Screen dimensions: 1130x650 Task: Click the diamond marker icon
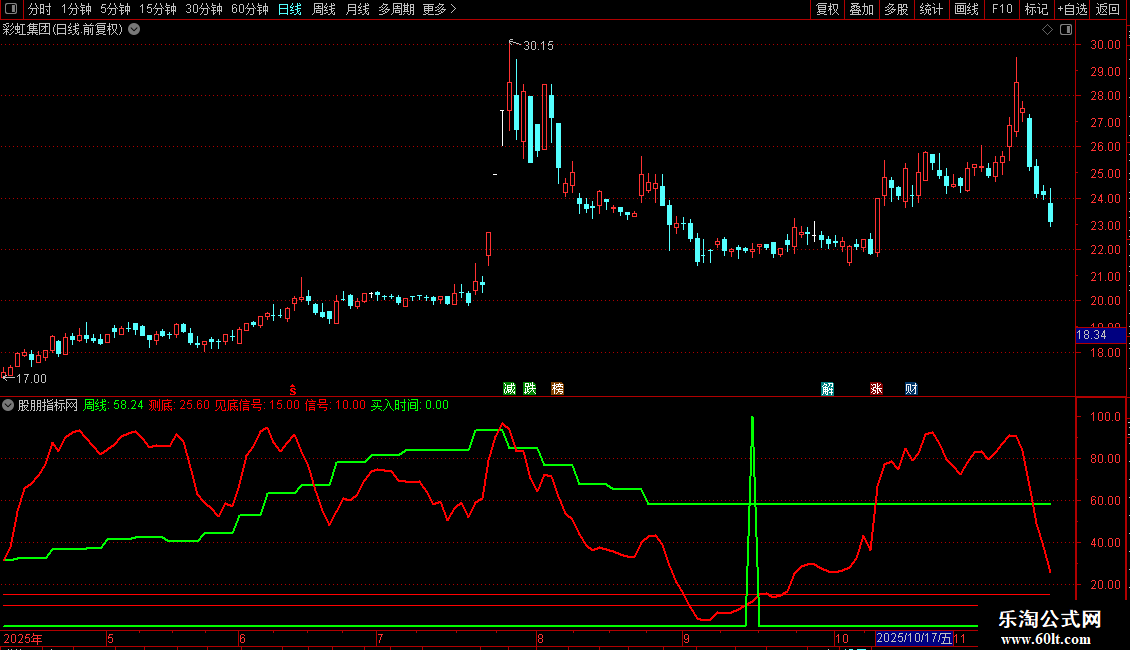pyautogui.click(x=1047, y=30)
